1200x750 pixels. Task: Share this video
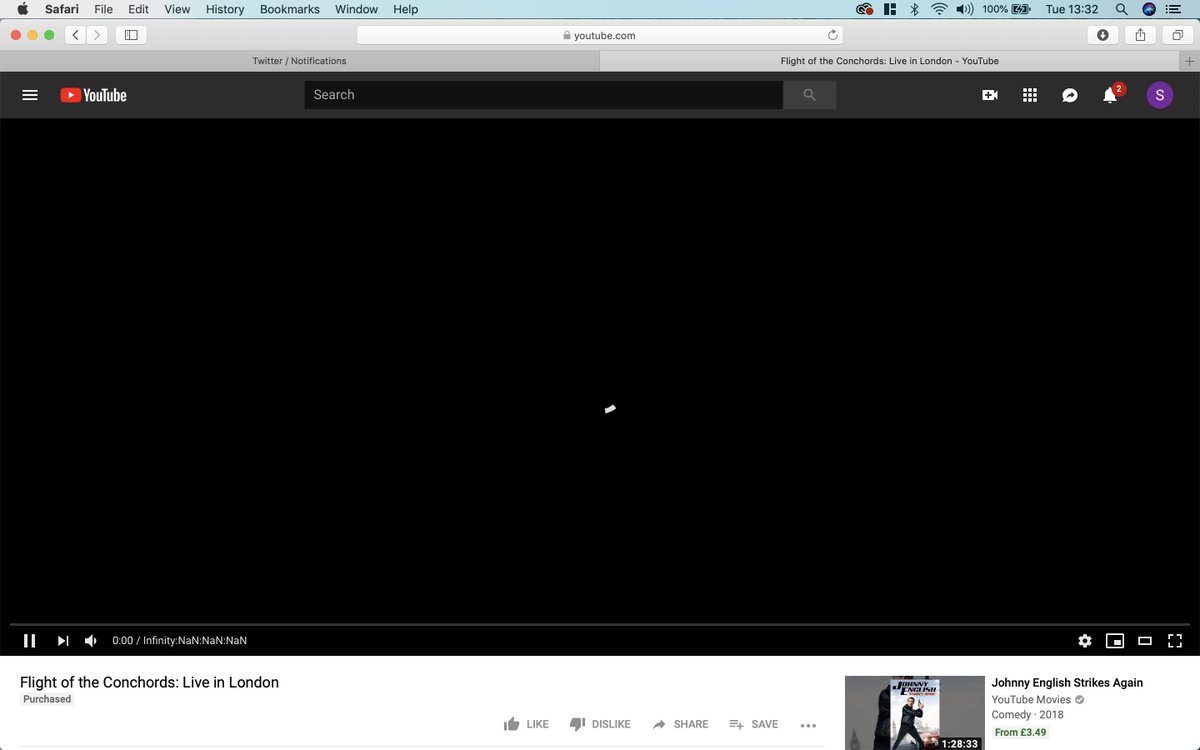click(680, 724)
